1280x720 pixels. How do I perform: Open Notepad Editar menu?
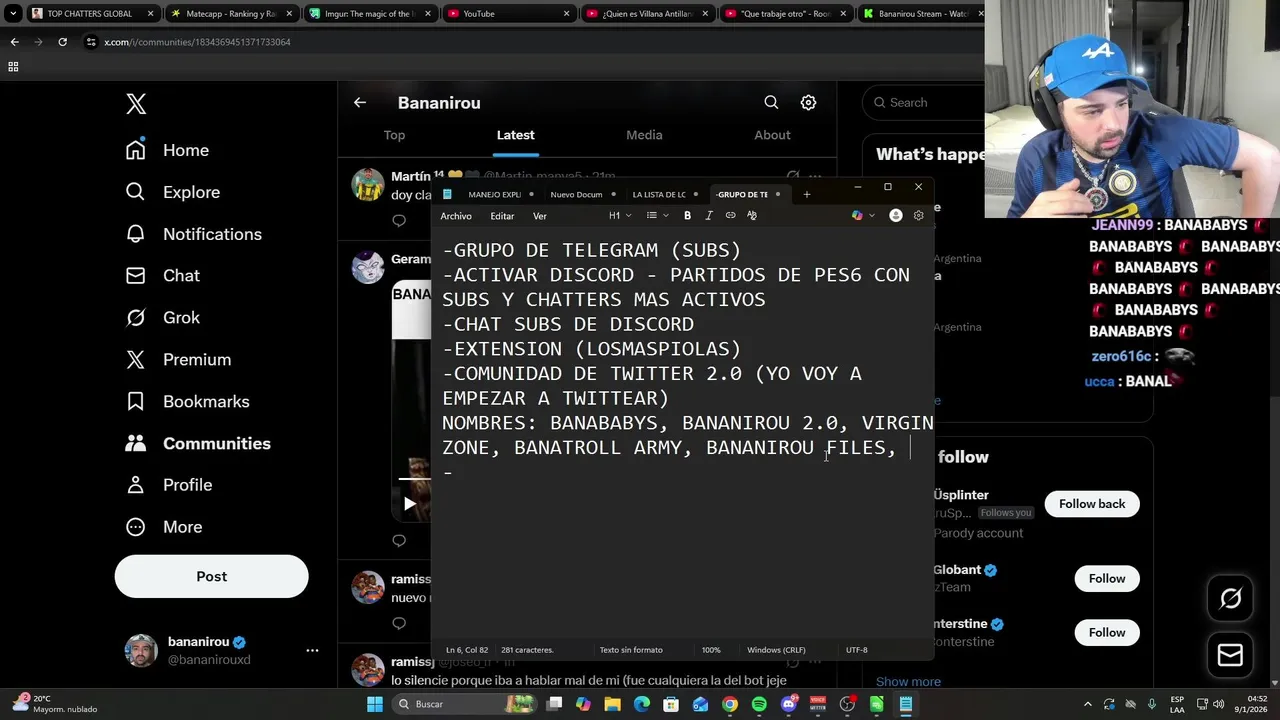(502, 216)
